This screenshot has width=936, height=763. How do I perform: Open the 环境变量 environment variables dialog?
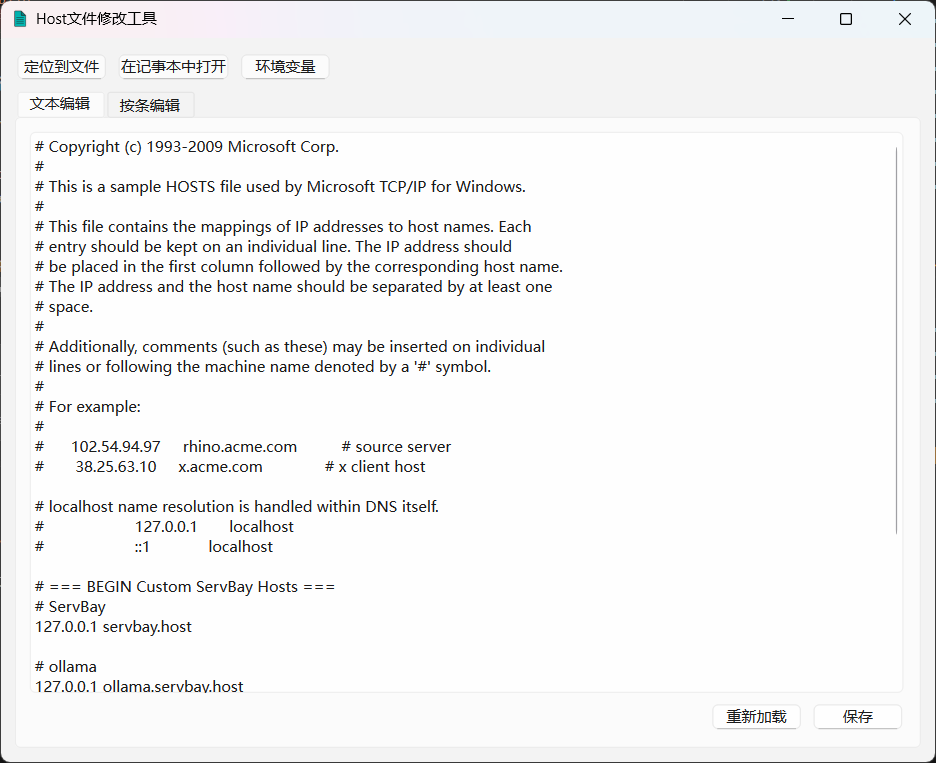coord(285,66)
